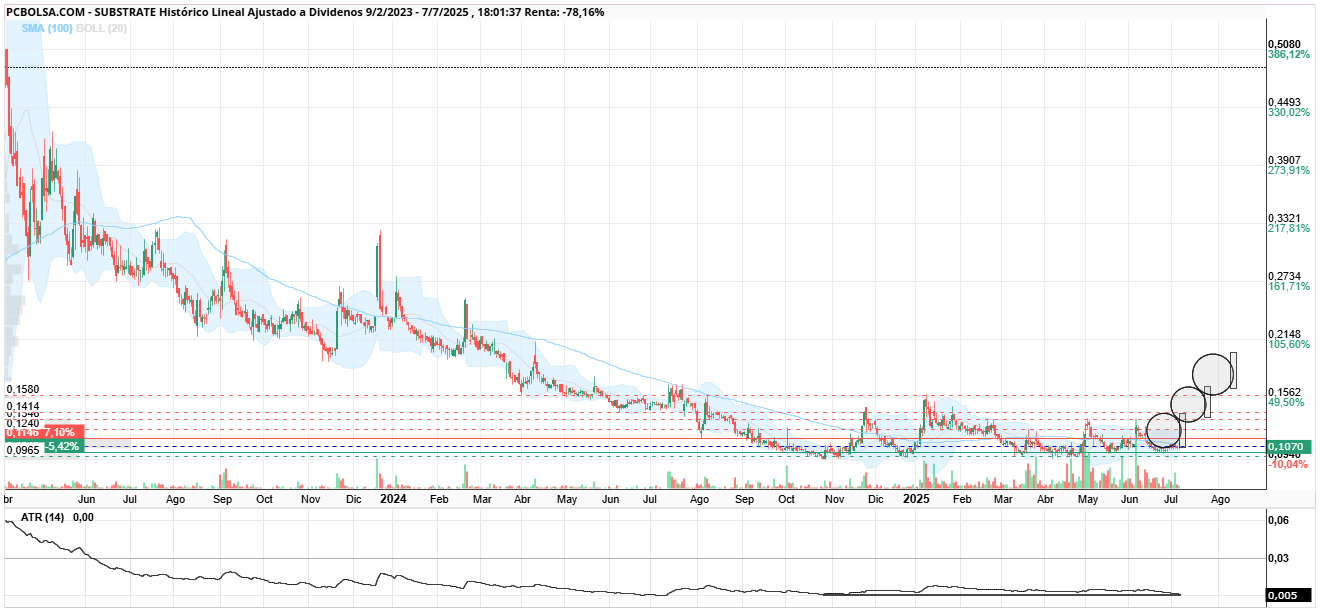Screen dimensions: 1320x612
Task: Click the 0,03 ATR scale label
Action: pos(1277,559)
